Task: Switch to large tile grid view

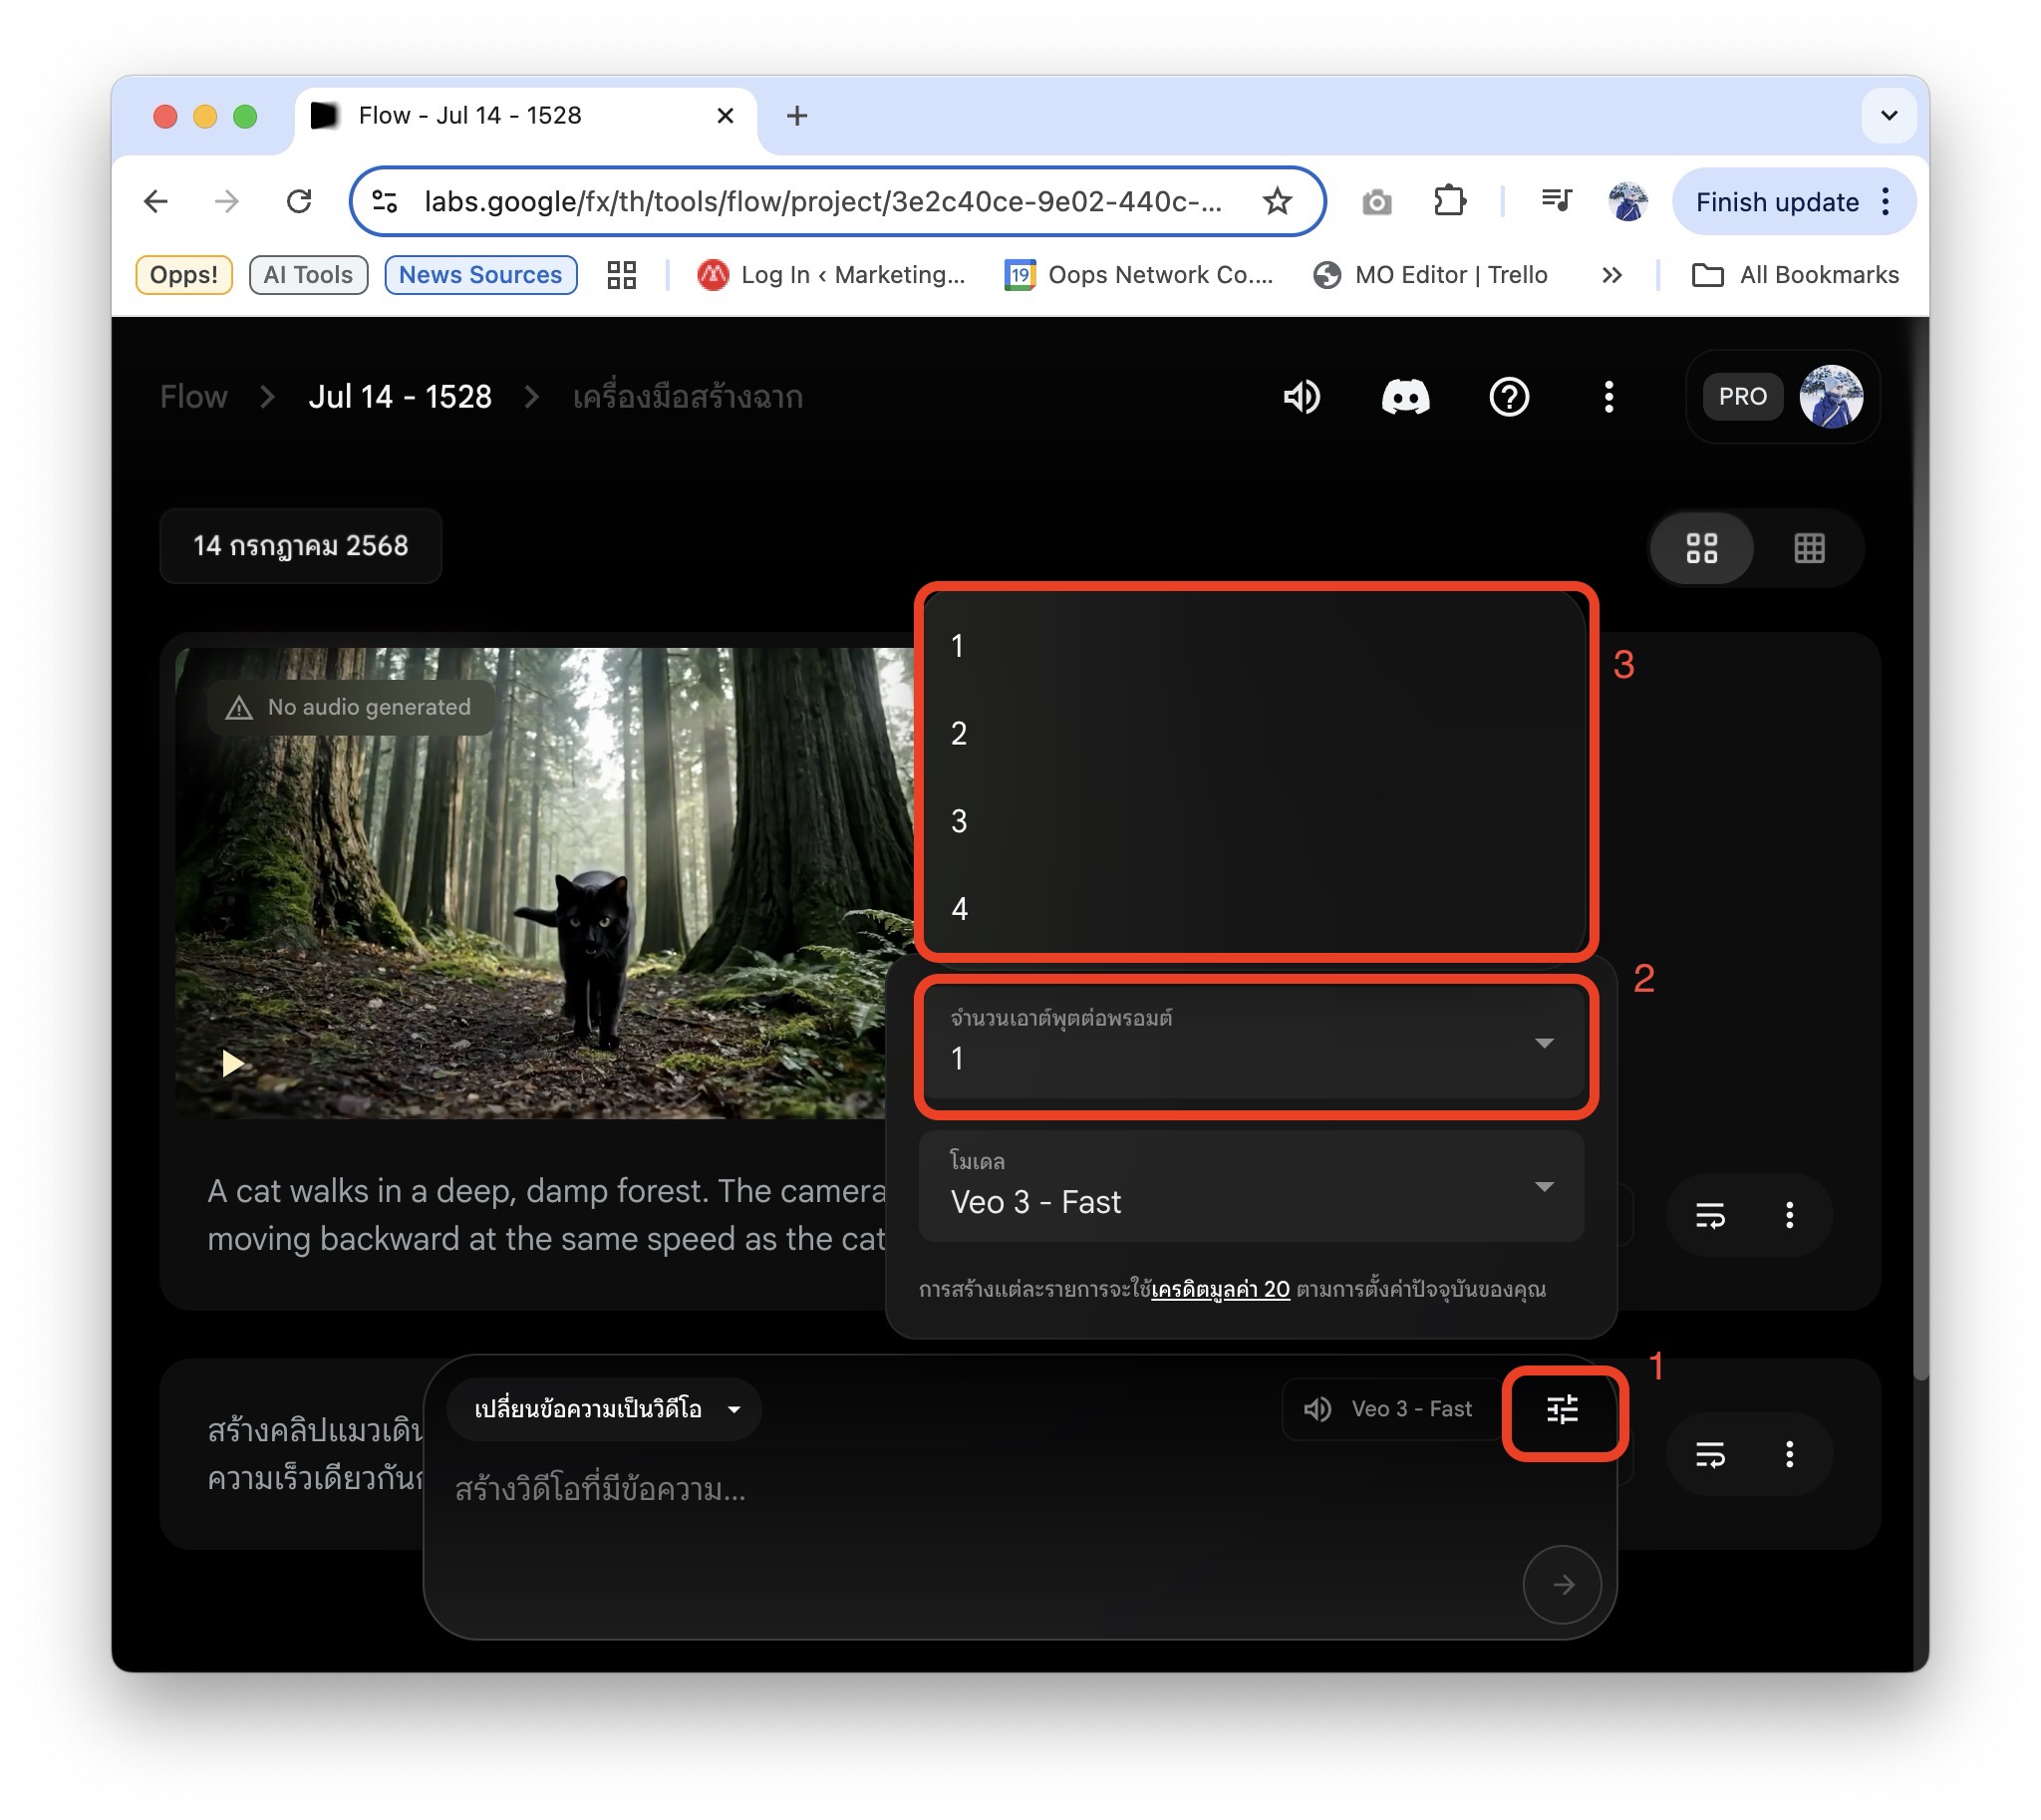Action: click(1701, 549)
